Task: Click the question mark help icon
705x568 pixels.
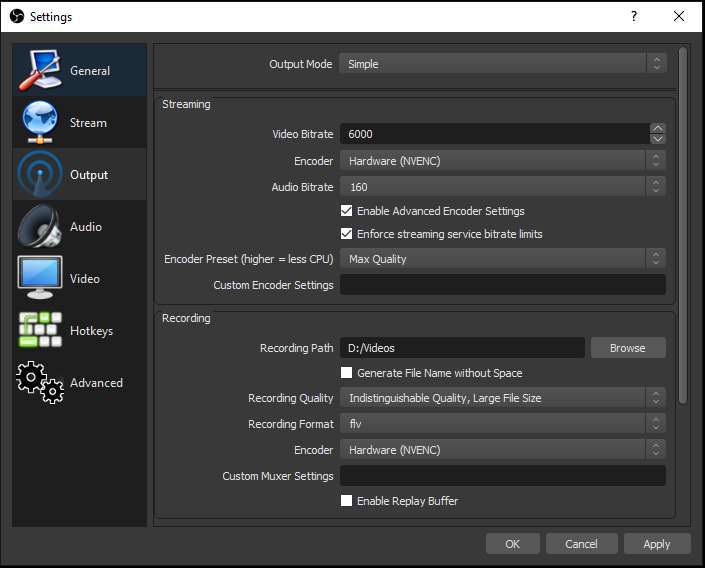Action: [633, 17]
